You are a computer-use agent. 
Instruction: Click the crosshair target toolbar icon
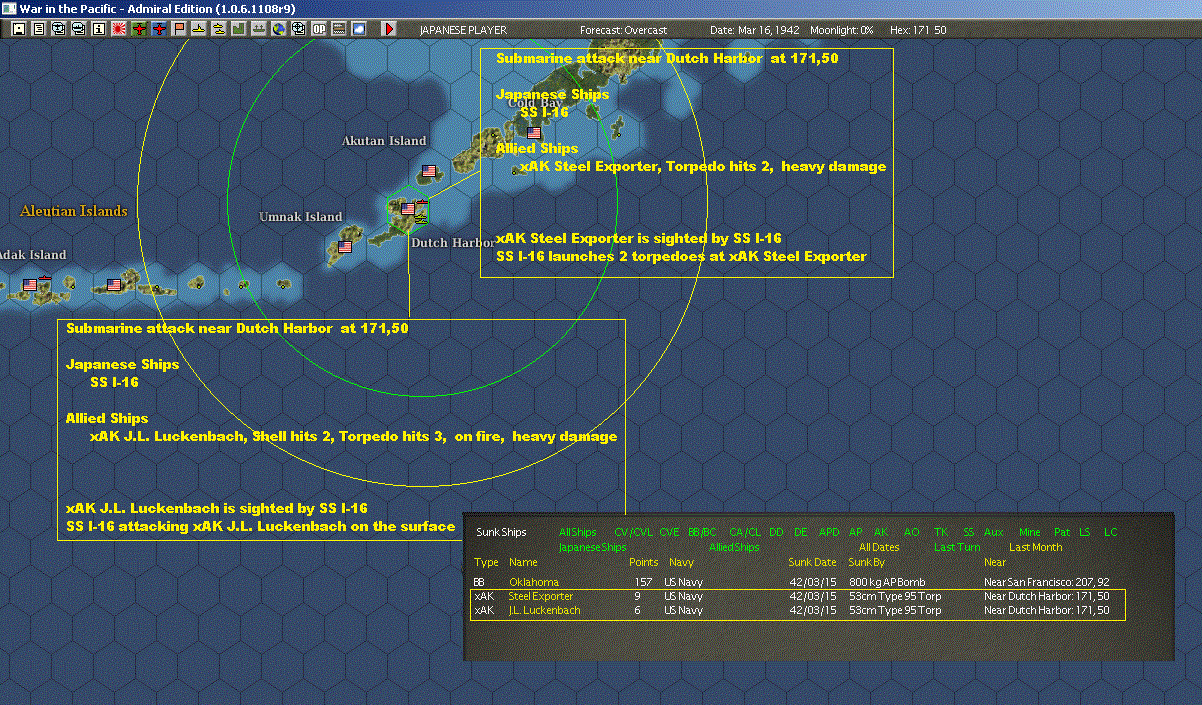[x=299, y=29]
